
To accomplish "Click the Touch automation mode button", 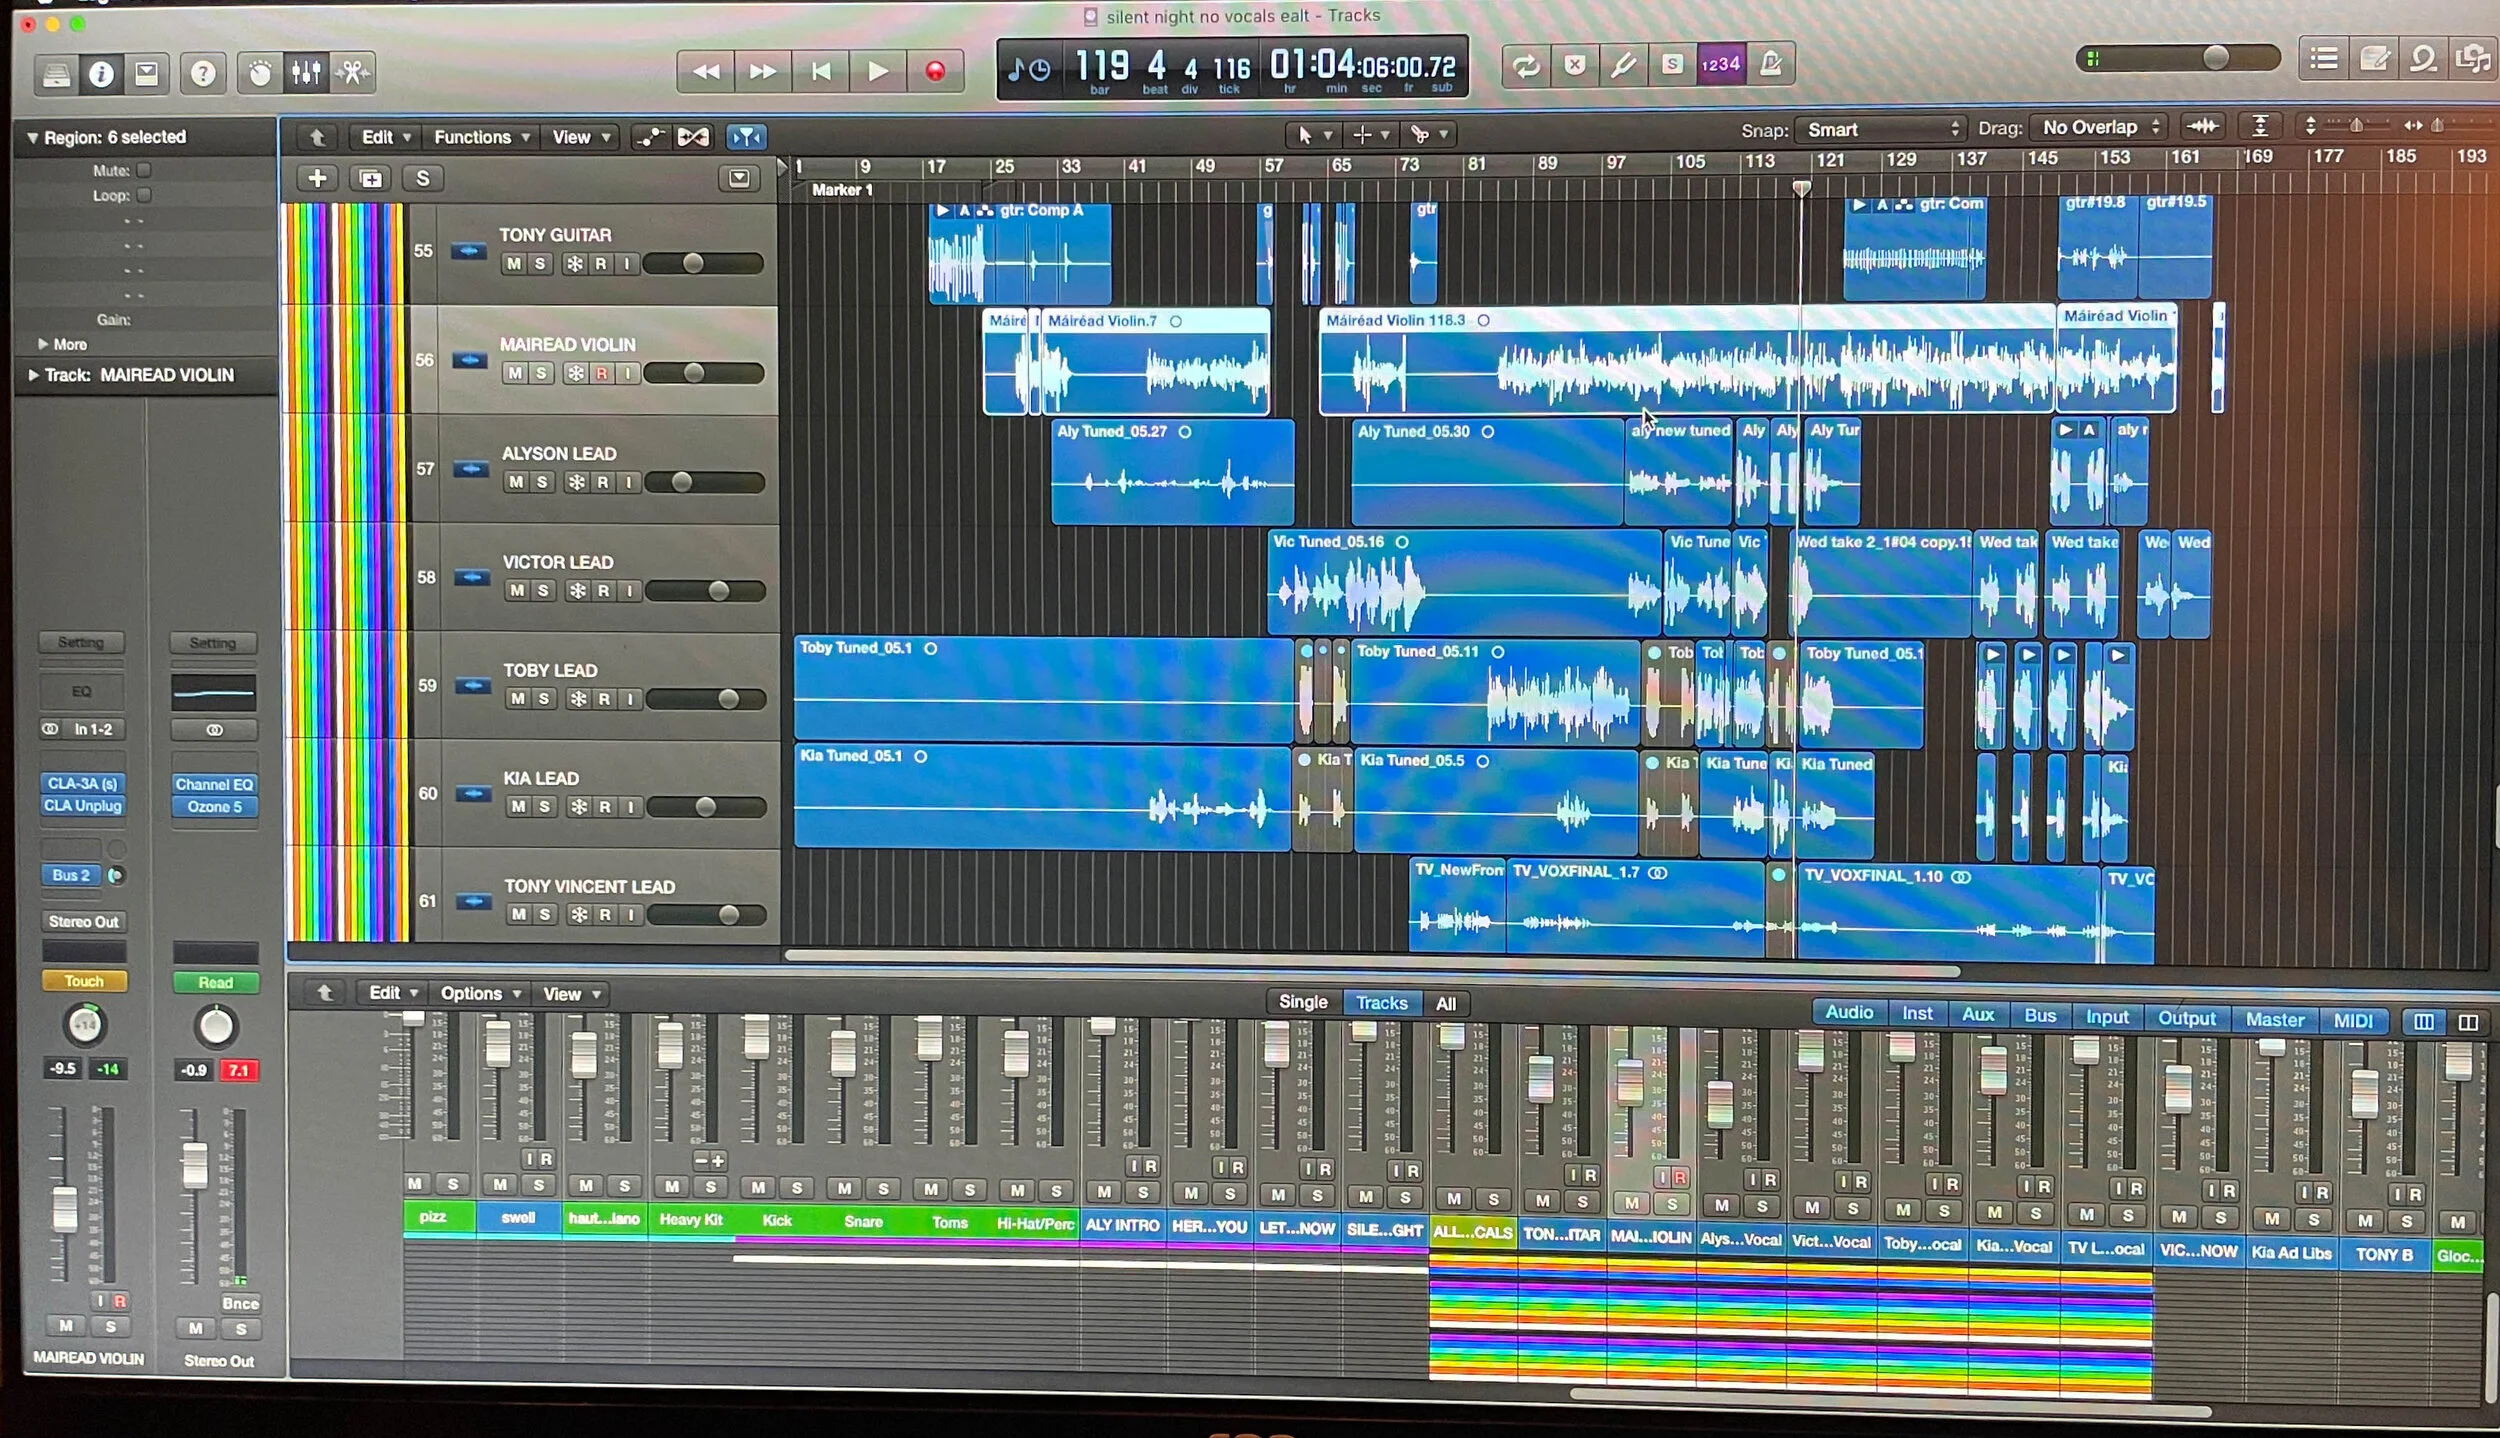I will [x=84, y=981].
